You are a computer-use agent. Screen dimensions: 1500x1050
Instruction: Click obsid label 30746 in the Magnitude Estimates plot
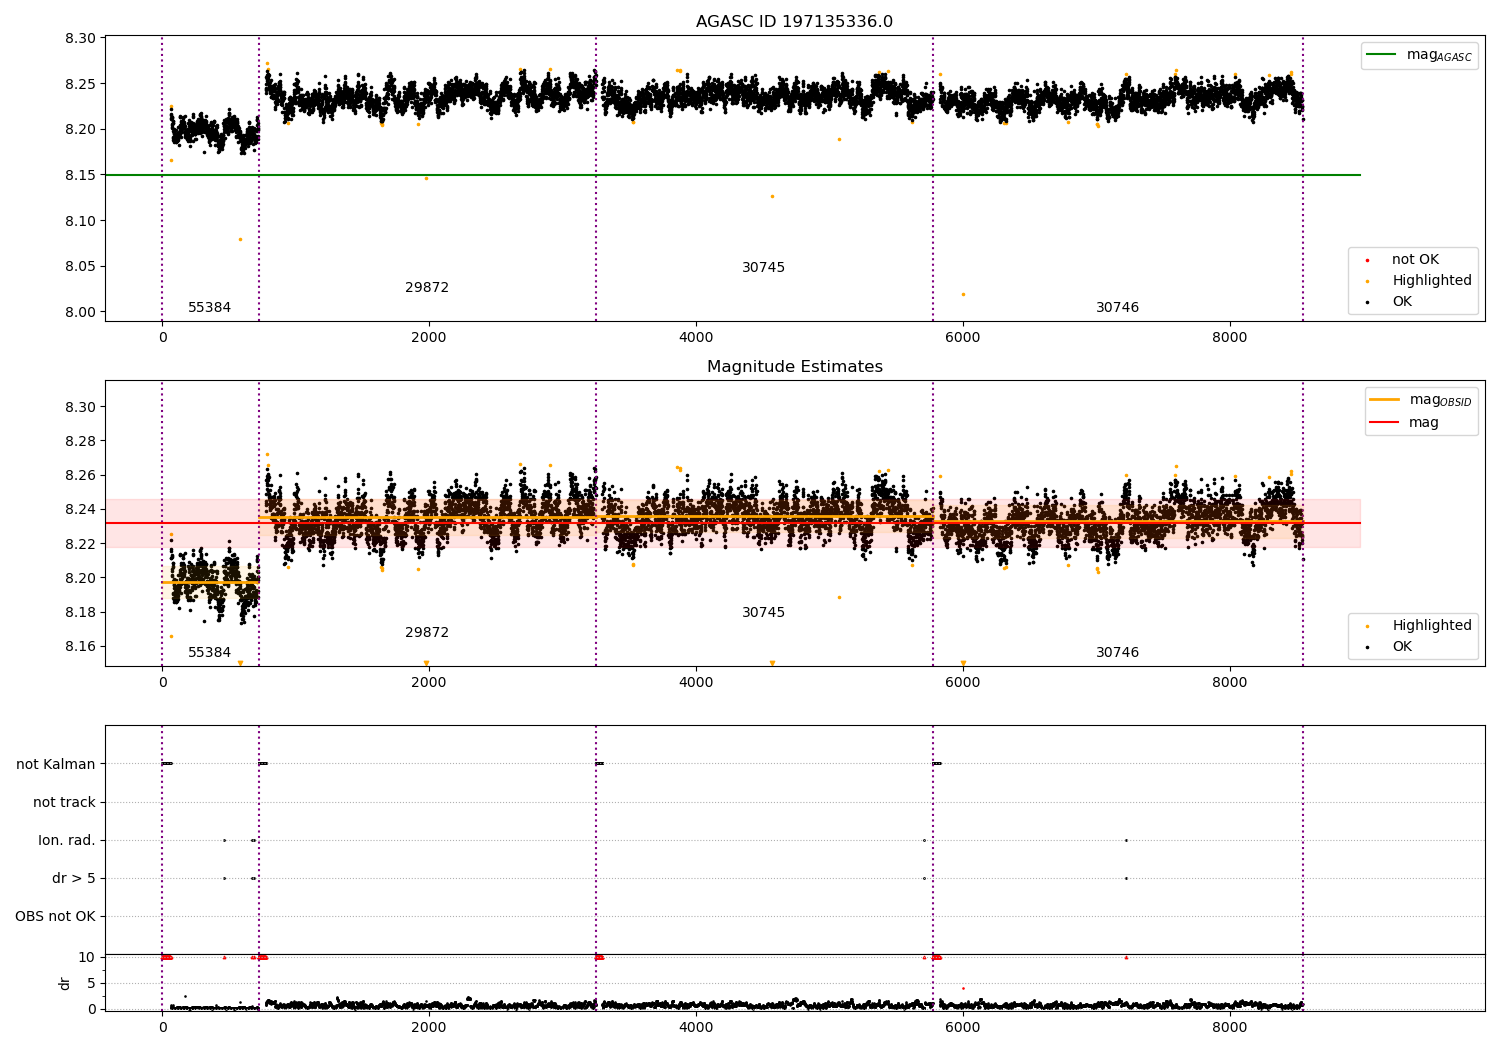coord(1117,653)
